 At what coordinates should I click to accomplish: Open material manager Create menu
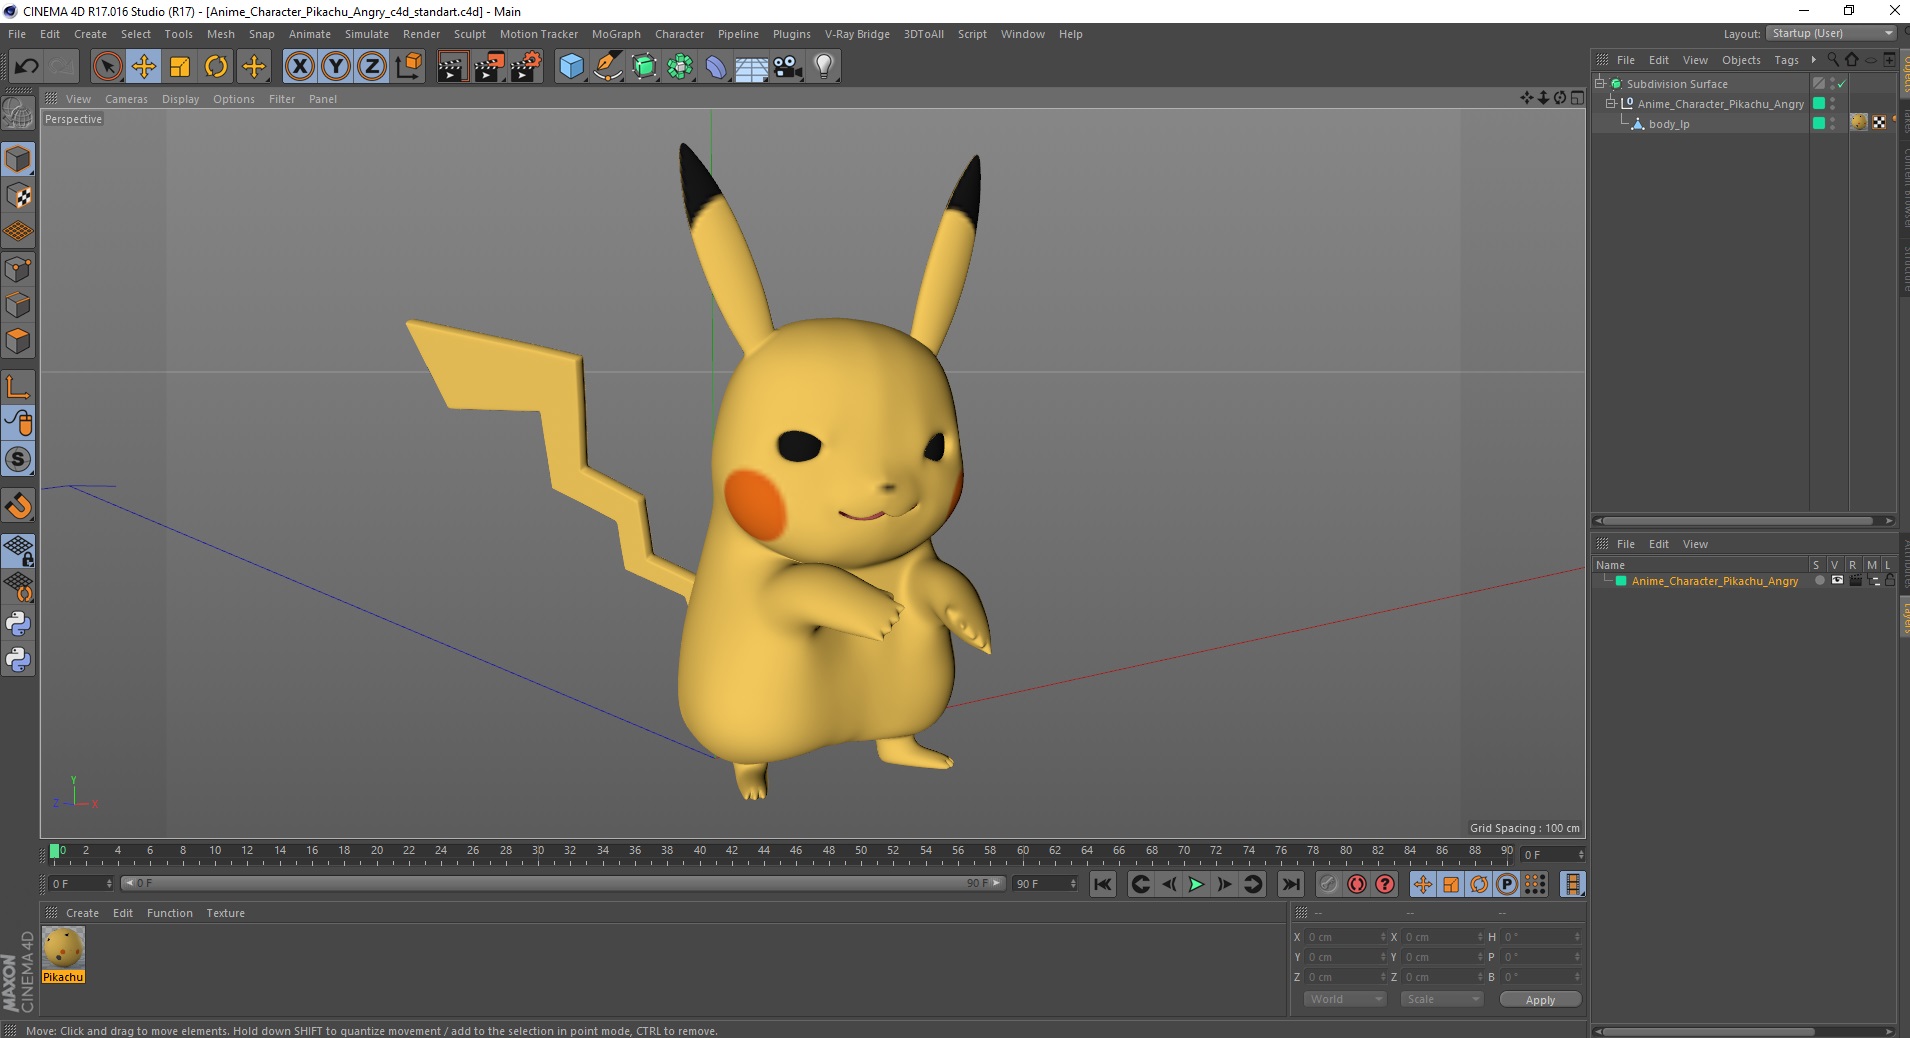coord(82,913)
